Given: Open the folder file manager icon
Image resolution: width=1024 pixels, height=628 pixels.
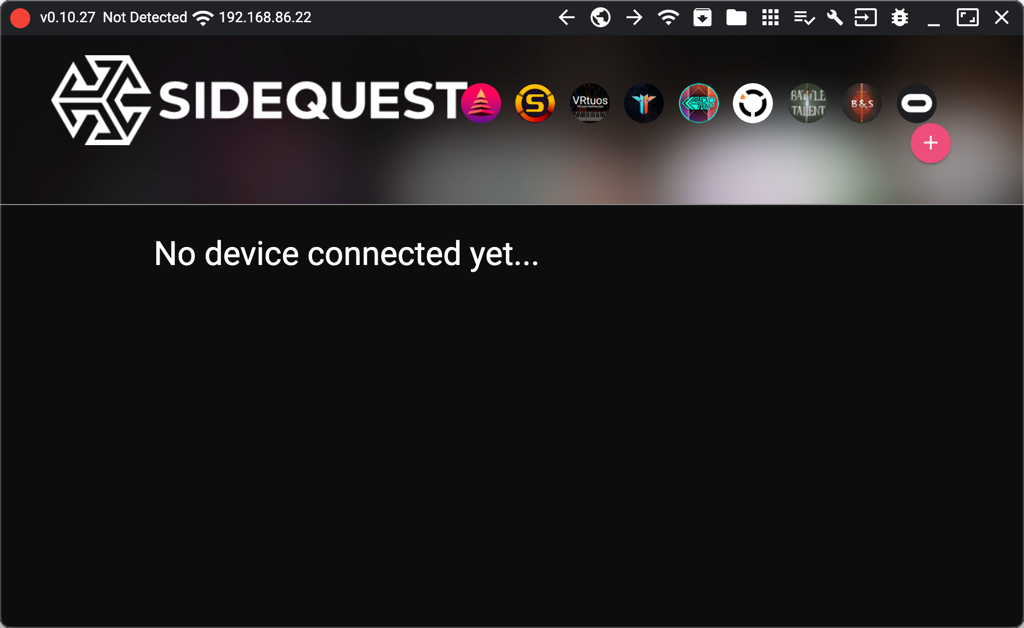Looking at the screenshot, I should click(736, 18).
